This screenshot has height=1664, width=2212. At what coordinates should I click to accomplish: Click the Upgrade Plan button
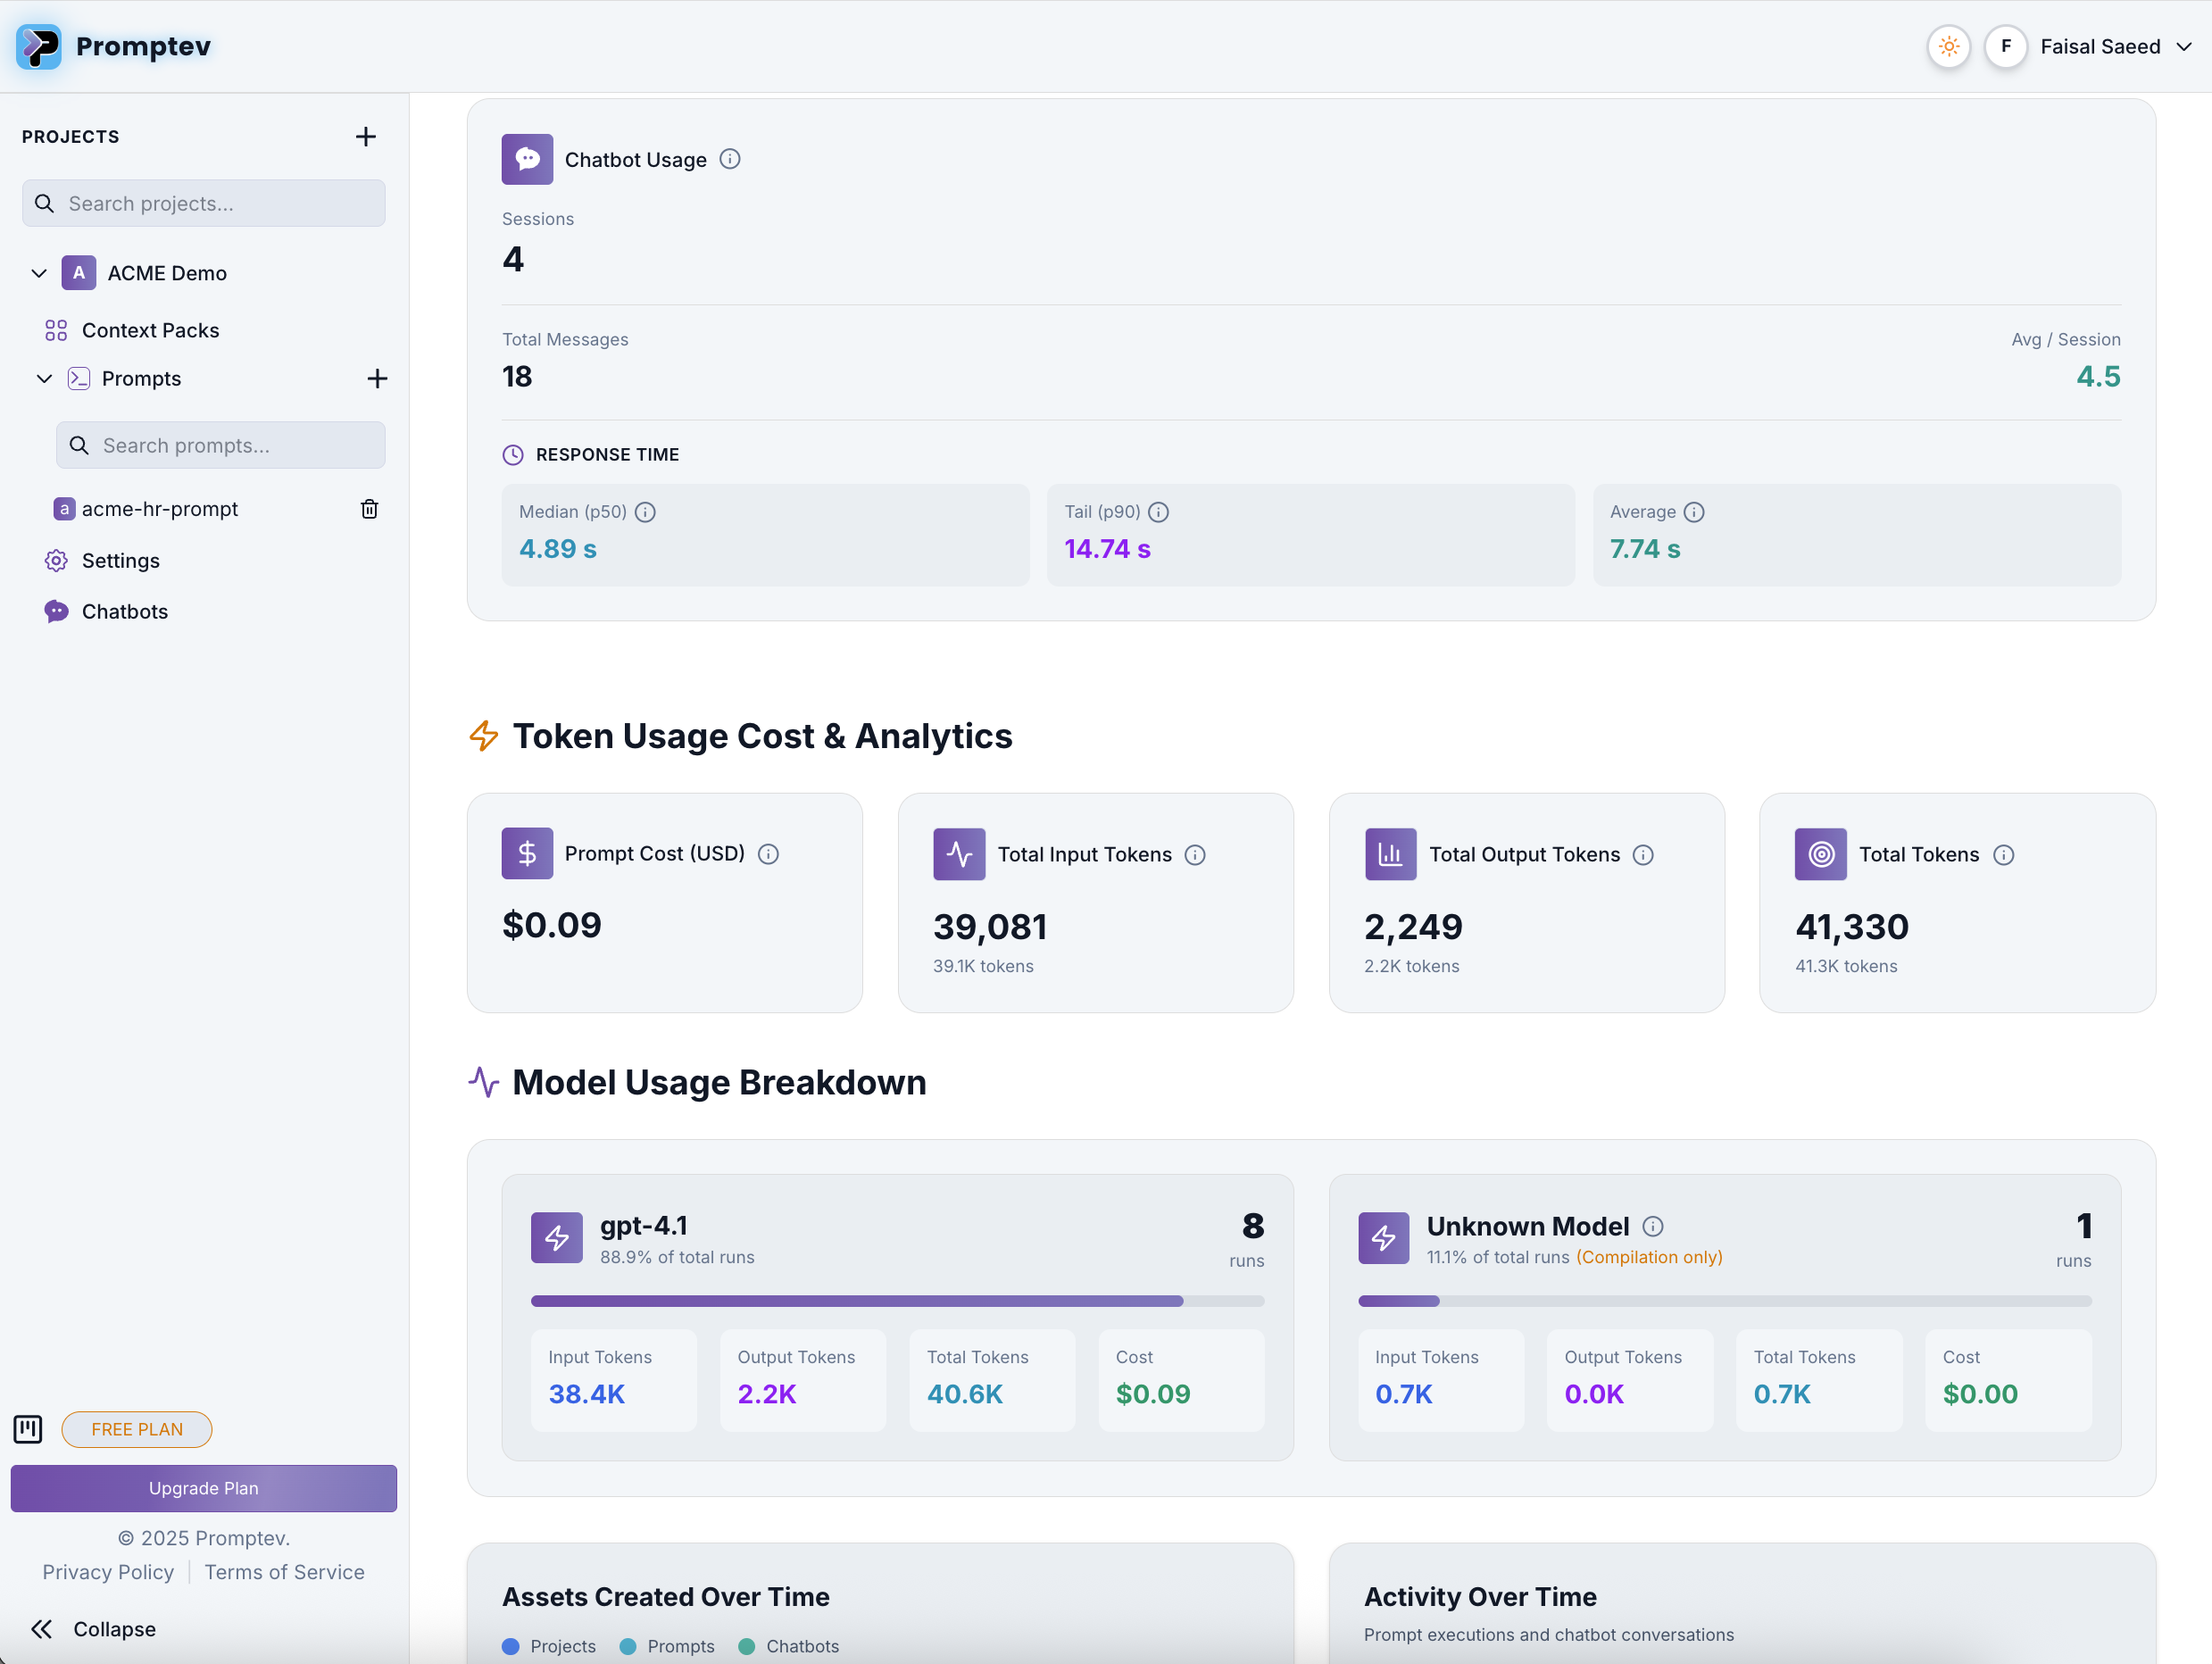(204, 1488)
